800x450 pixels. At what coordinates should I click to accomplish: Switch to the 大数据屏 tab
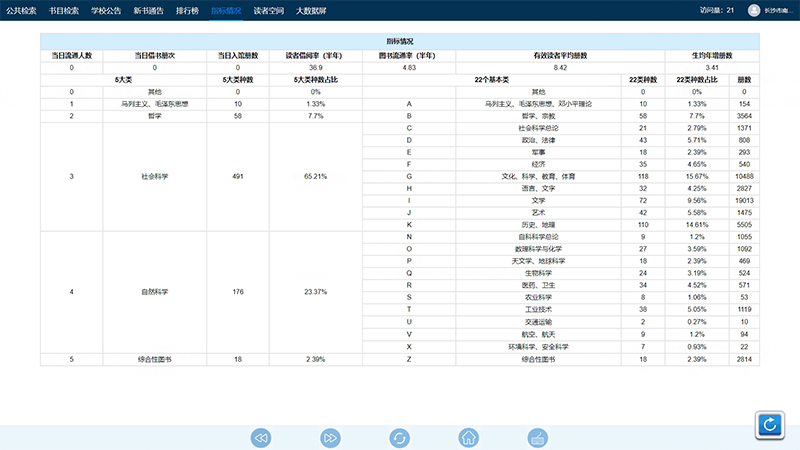(310, 10)
